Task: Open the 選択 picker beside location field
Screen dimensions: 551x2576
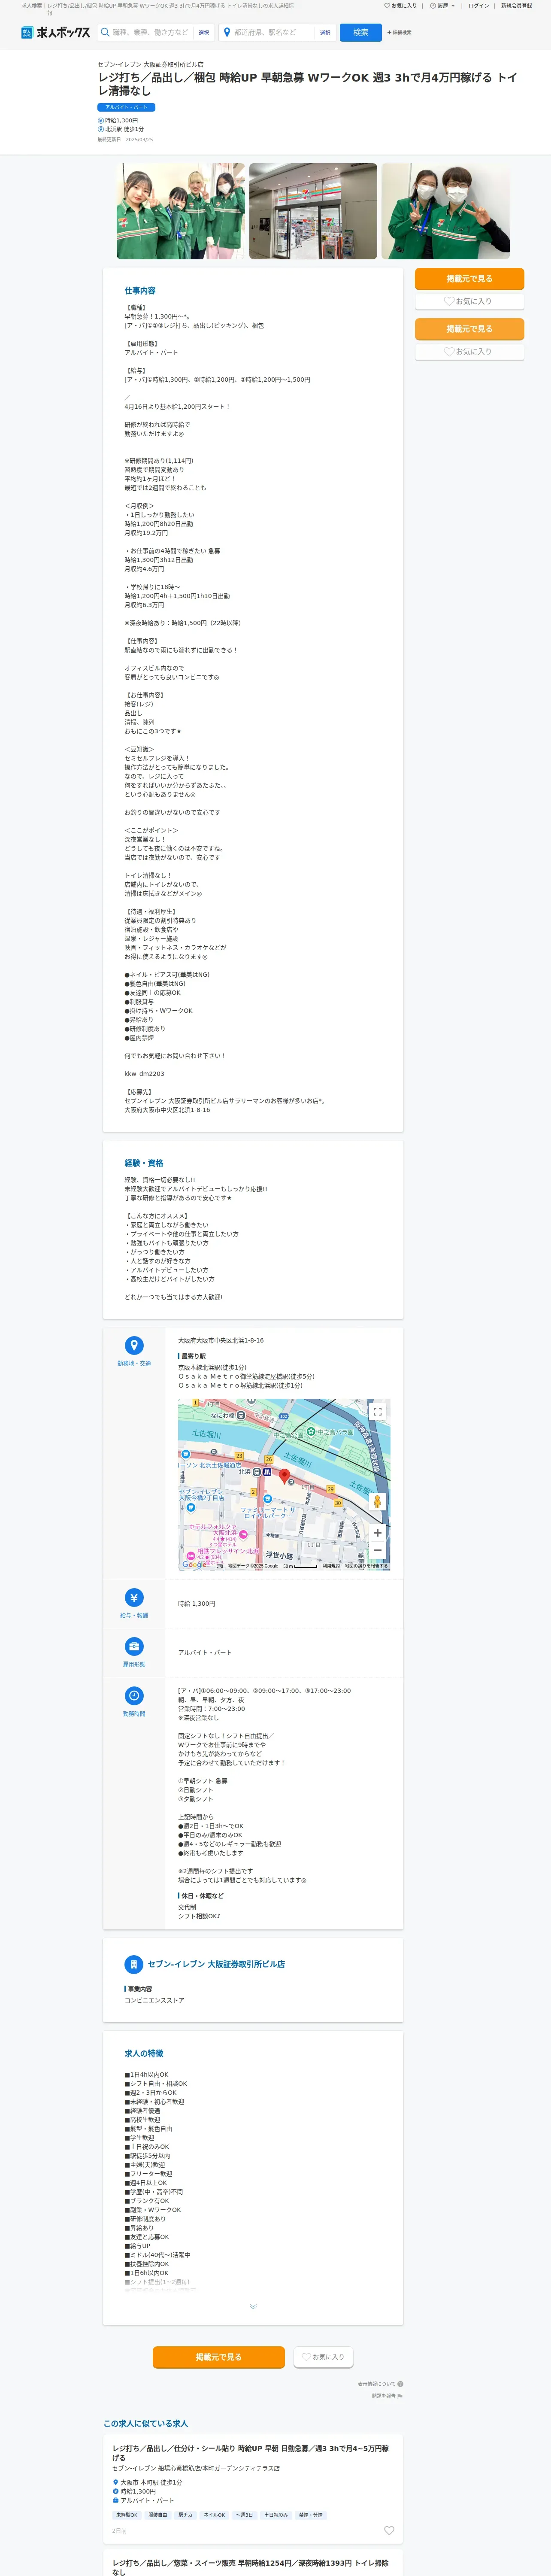Action: (x=325, y=33)
